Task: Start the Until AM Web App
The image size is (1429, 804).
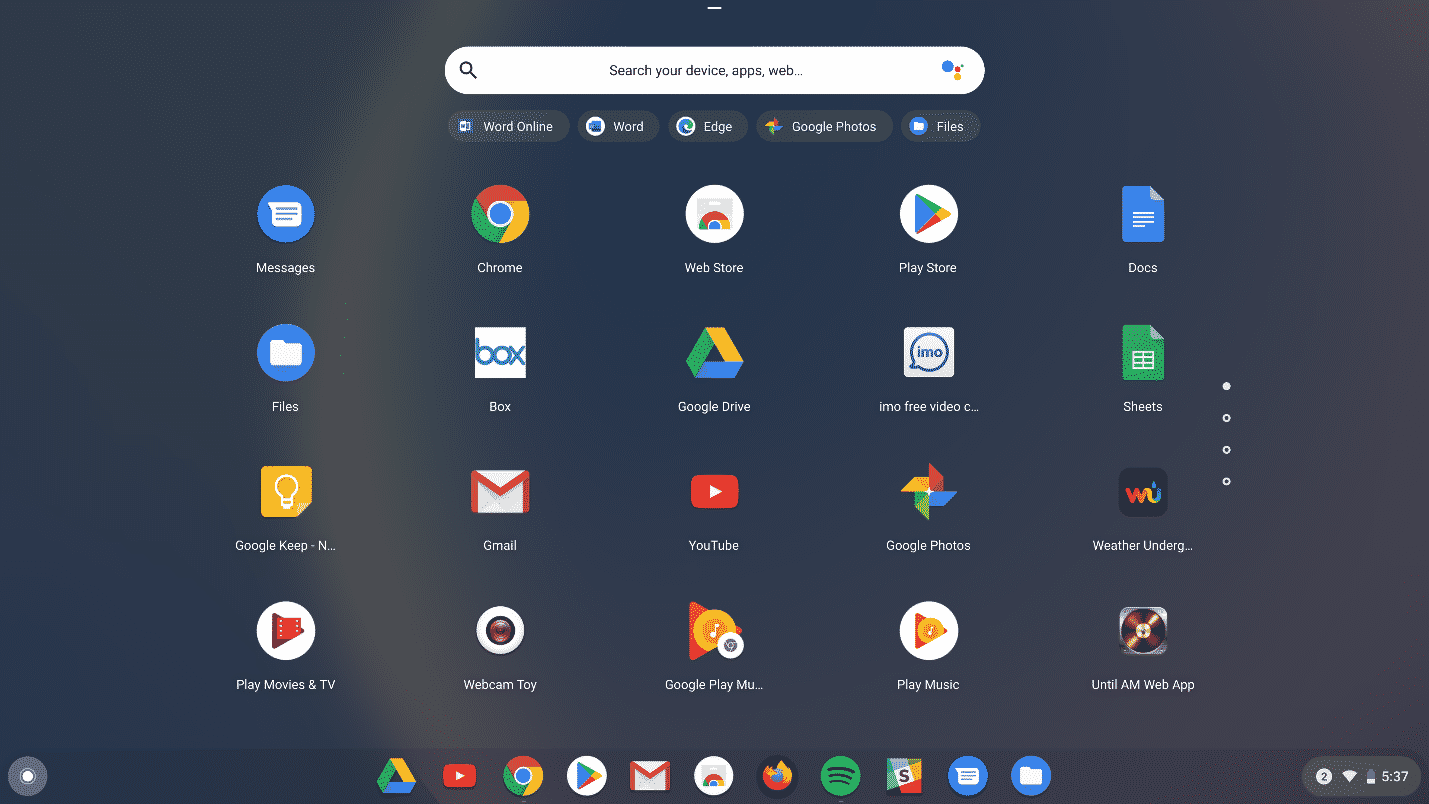Action: tap(1143, 630)
